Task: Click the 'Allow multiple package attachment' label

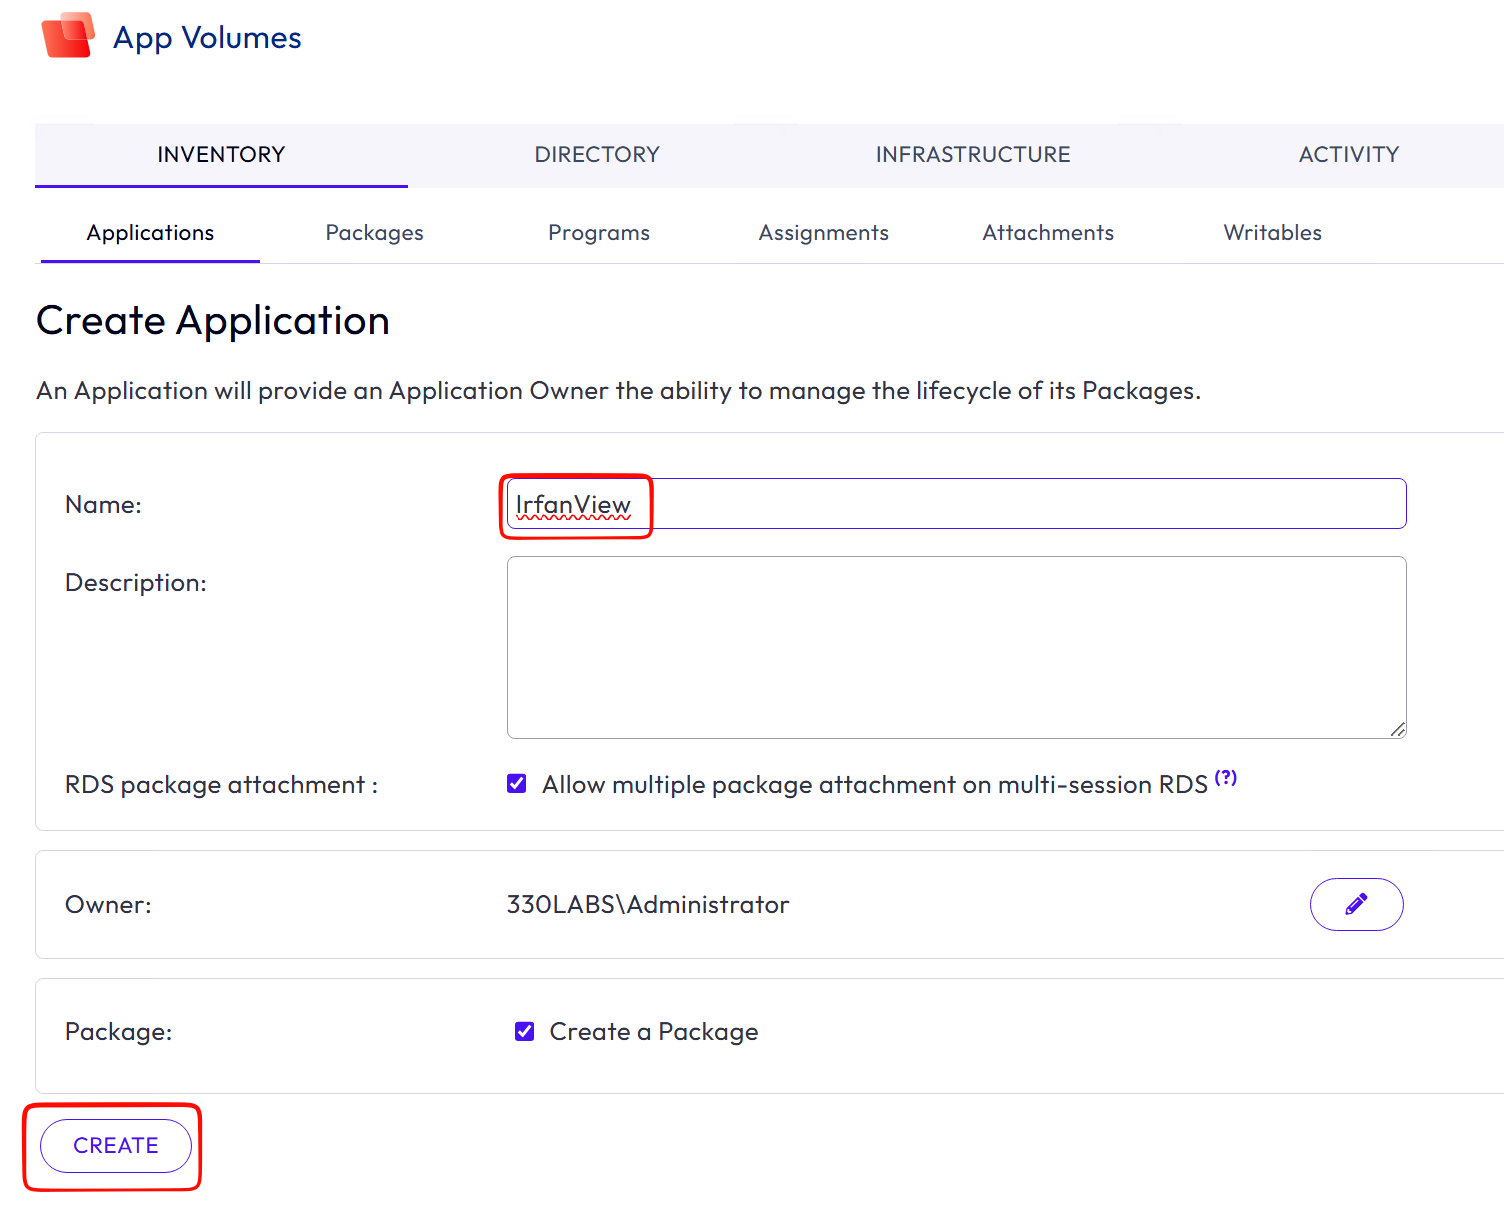Action: (875, 785)
